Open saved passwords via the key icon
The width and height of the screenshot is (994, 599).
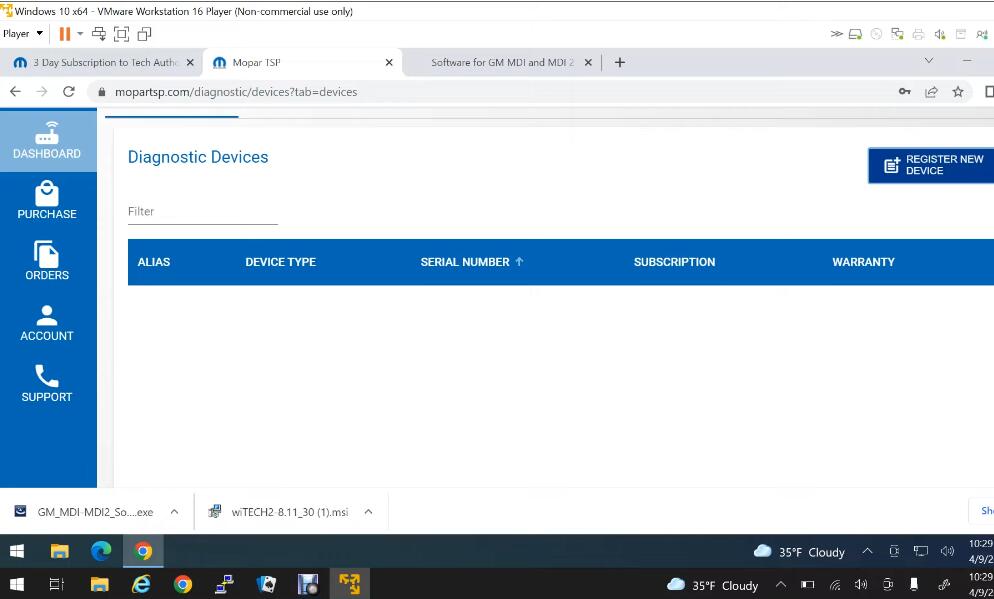click(x=905, y=92)
